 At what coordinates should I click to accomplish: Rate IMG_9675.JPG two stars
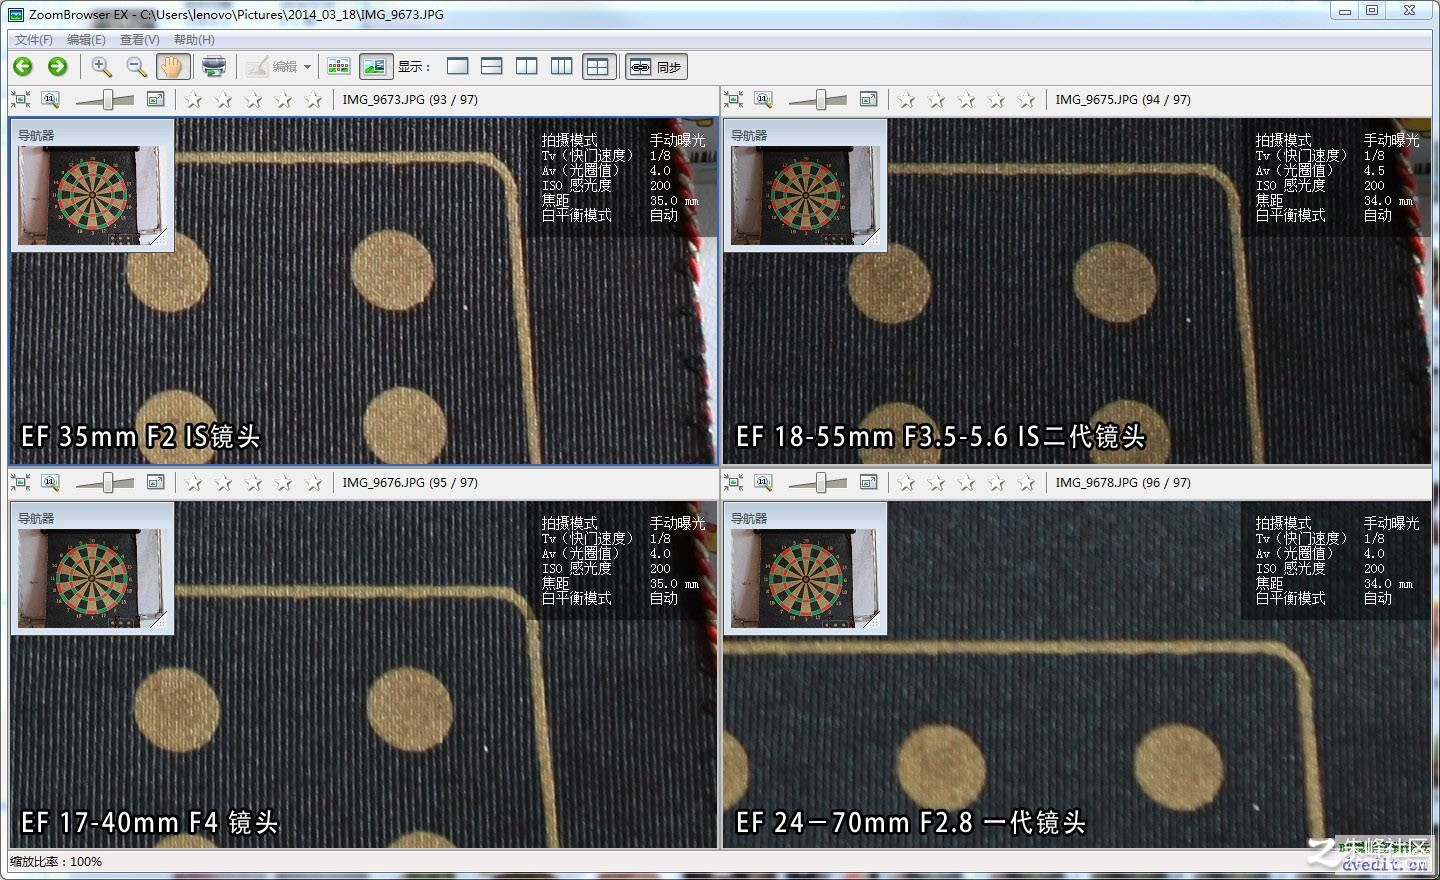pyautogui.click(x=936, y=99)
